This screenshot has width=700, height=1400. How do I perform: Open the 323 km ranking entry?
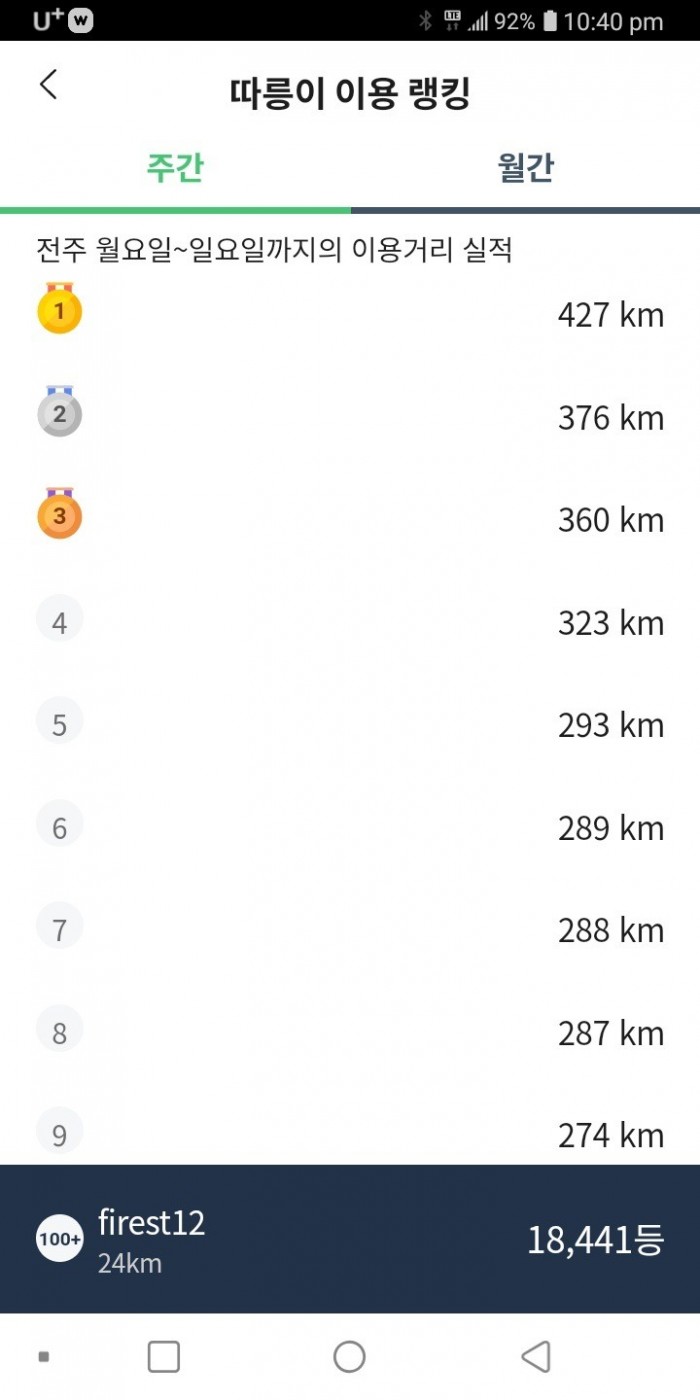[350, 621]
